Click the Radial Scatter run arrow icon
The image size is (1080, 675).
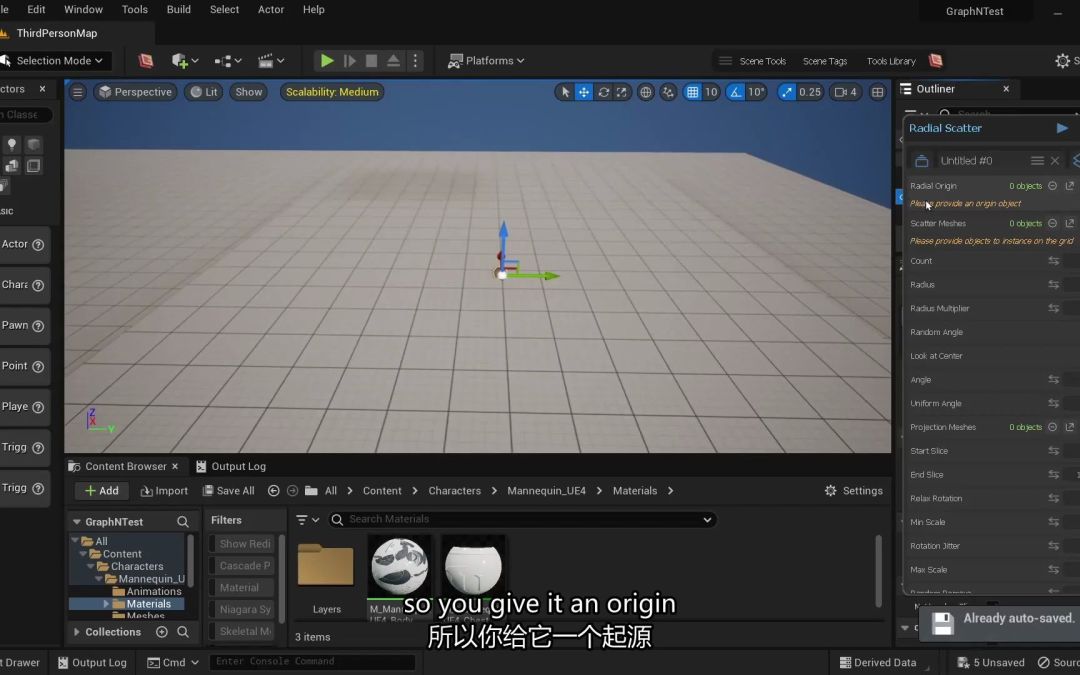click(1062, 128)
